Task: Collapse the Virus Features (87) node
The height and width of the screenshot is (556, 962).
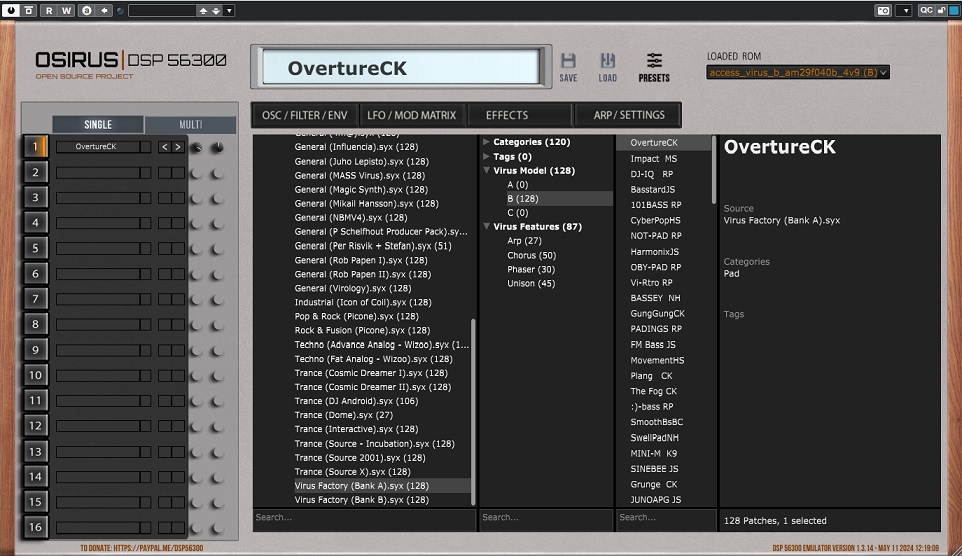Action: click(486, 226)
